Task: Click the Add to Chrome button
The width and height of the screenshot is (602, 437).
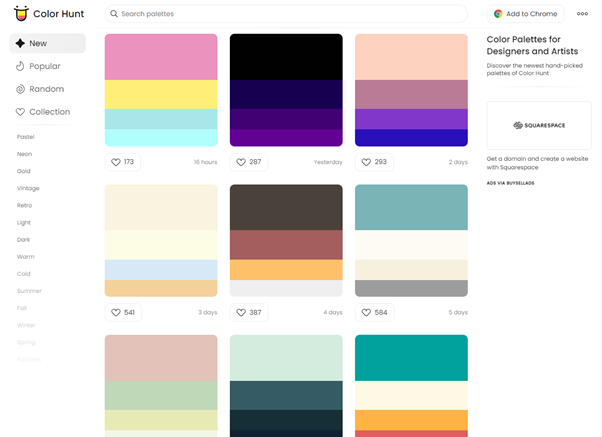Action: click(526, 14)
